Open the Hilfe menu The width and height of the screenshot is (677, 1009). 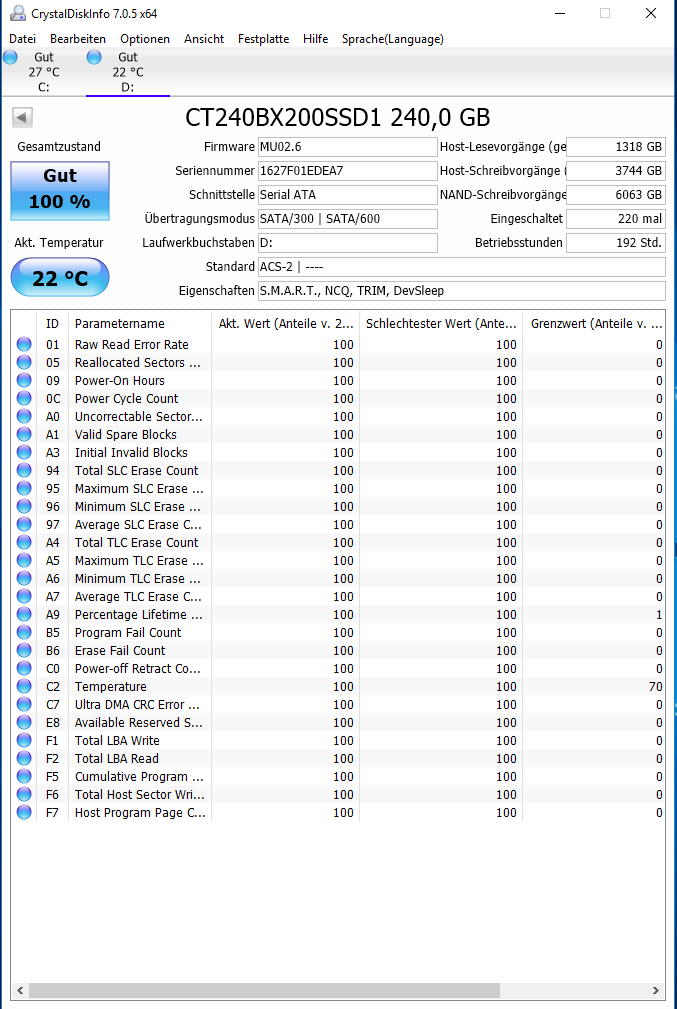[x=315, y=39]
